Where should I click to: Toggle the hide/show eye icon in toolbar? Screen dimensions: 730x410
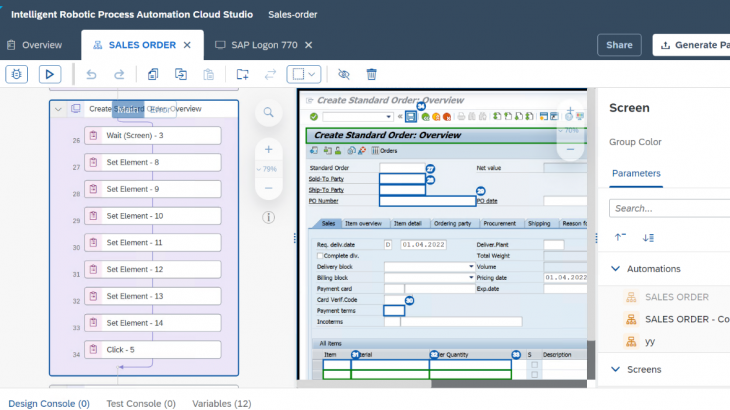tap(343, 74)
